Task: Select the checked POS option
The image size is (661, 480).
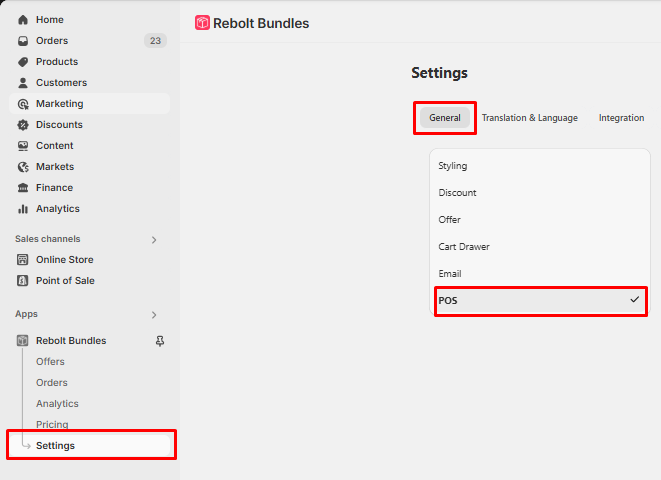Action: (540, 301)
